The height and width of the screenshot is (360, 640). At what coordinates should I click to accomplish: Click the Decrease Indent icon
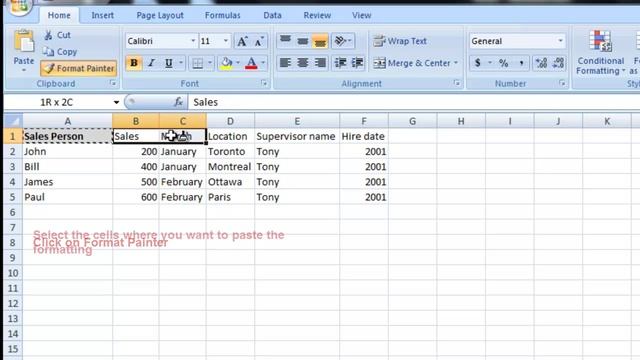[340, 63]
